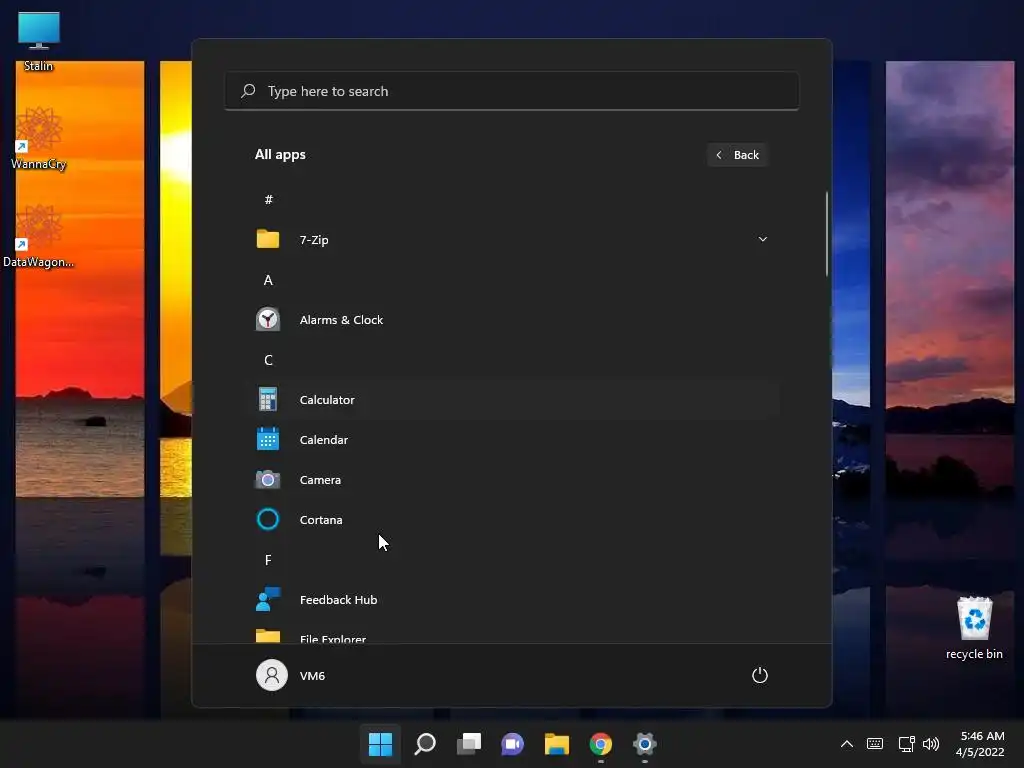Click the All apps heading text

tap(280, 155)
